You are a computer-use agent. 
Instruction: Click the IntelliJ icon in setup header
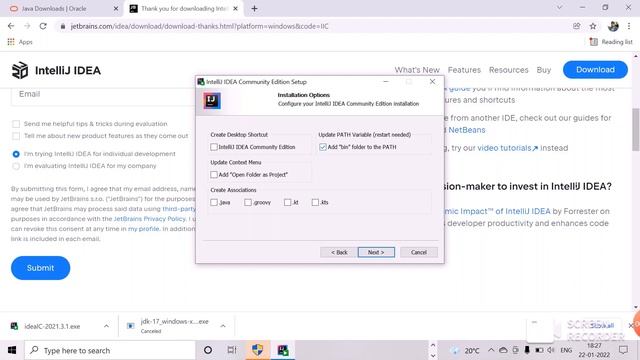coord(212,100)
